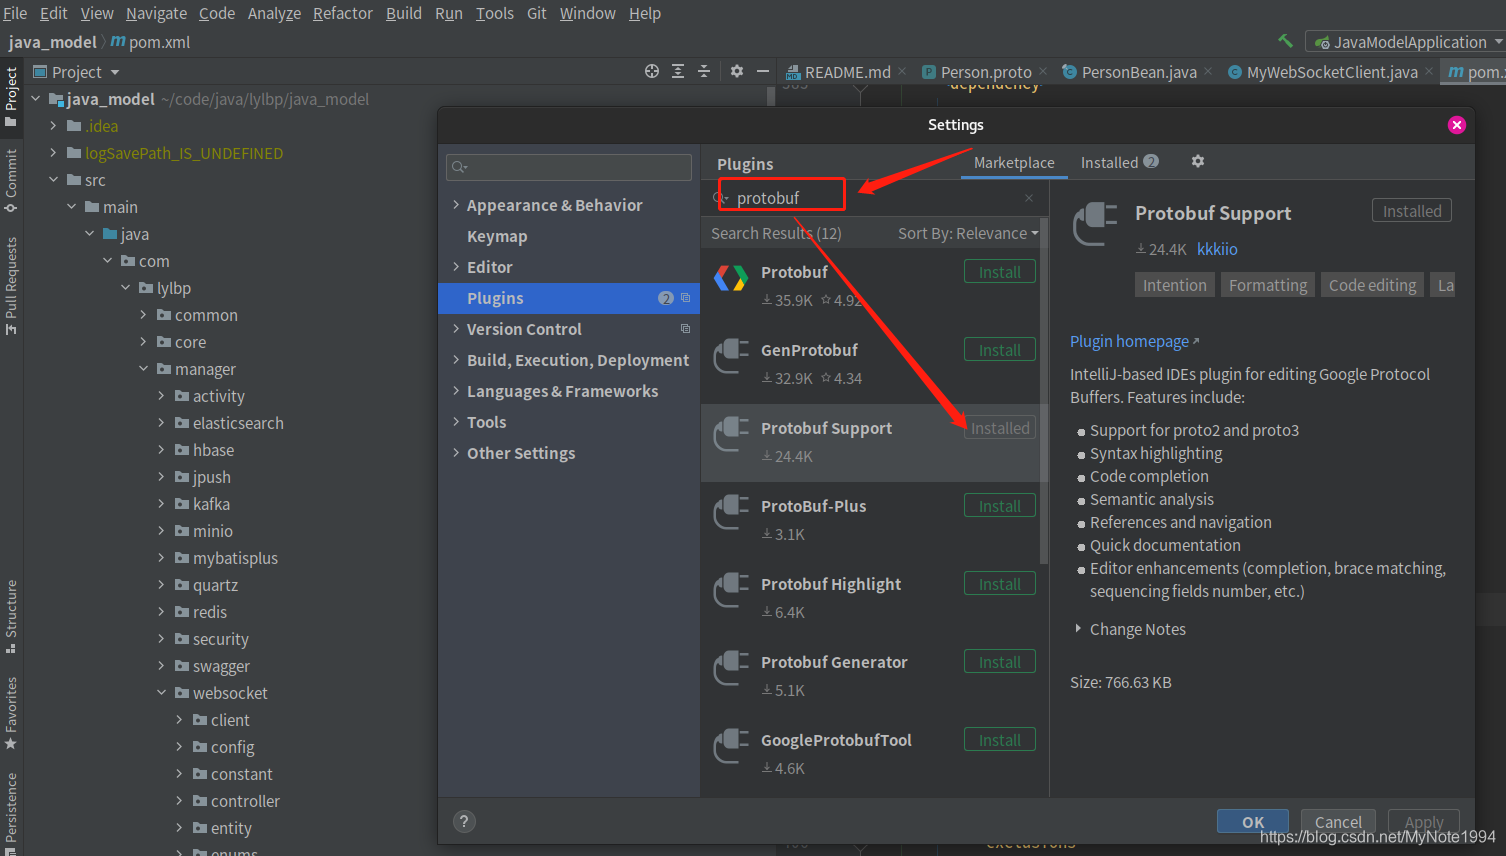Install the Protobuf Highlight plugin
The image size is (1506, 856).
(1000, 584)
